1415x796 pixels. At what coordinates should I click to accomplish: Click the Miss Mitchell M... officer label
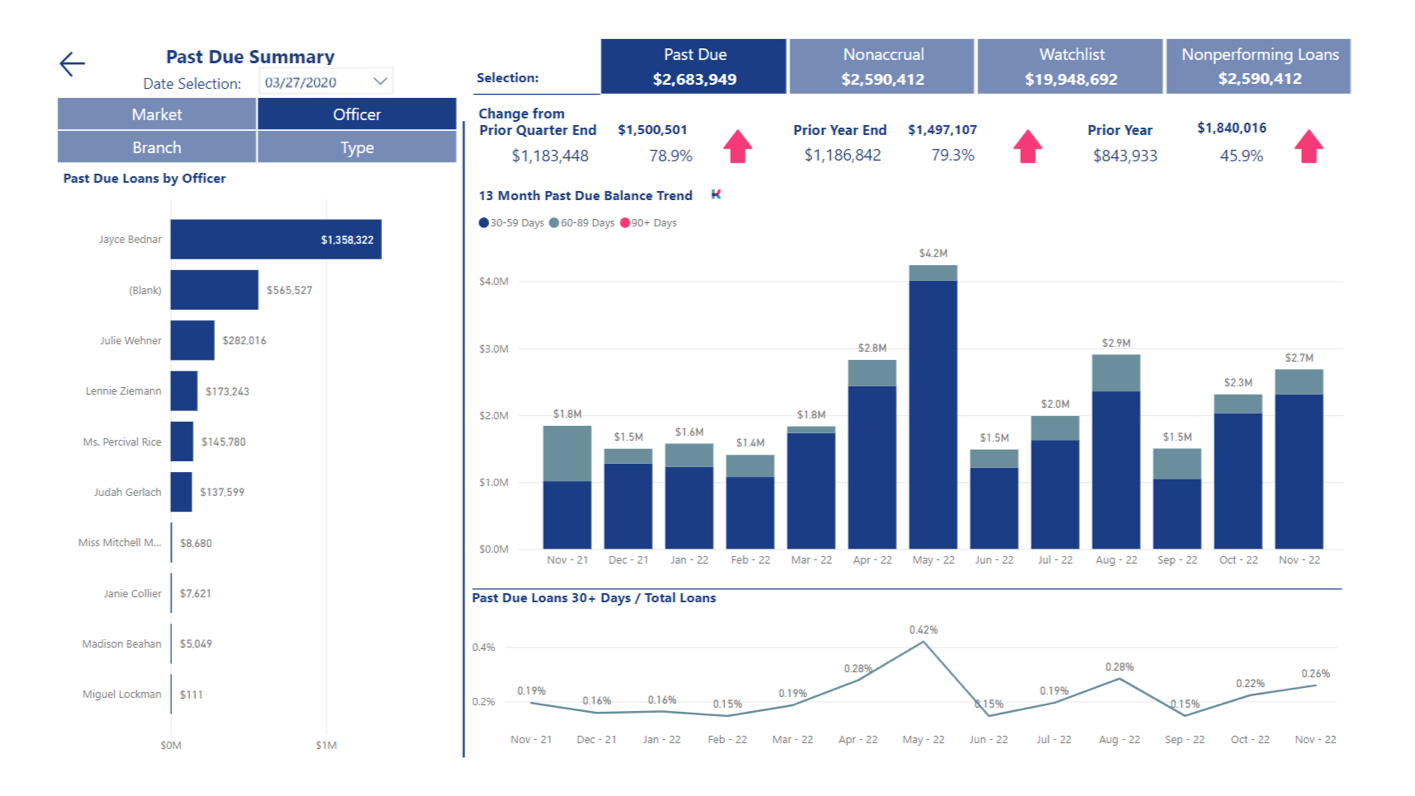click(x=120, y=543)
